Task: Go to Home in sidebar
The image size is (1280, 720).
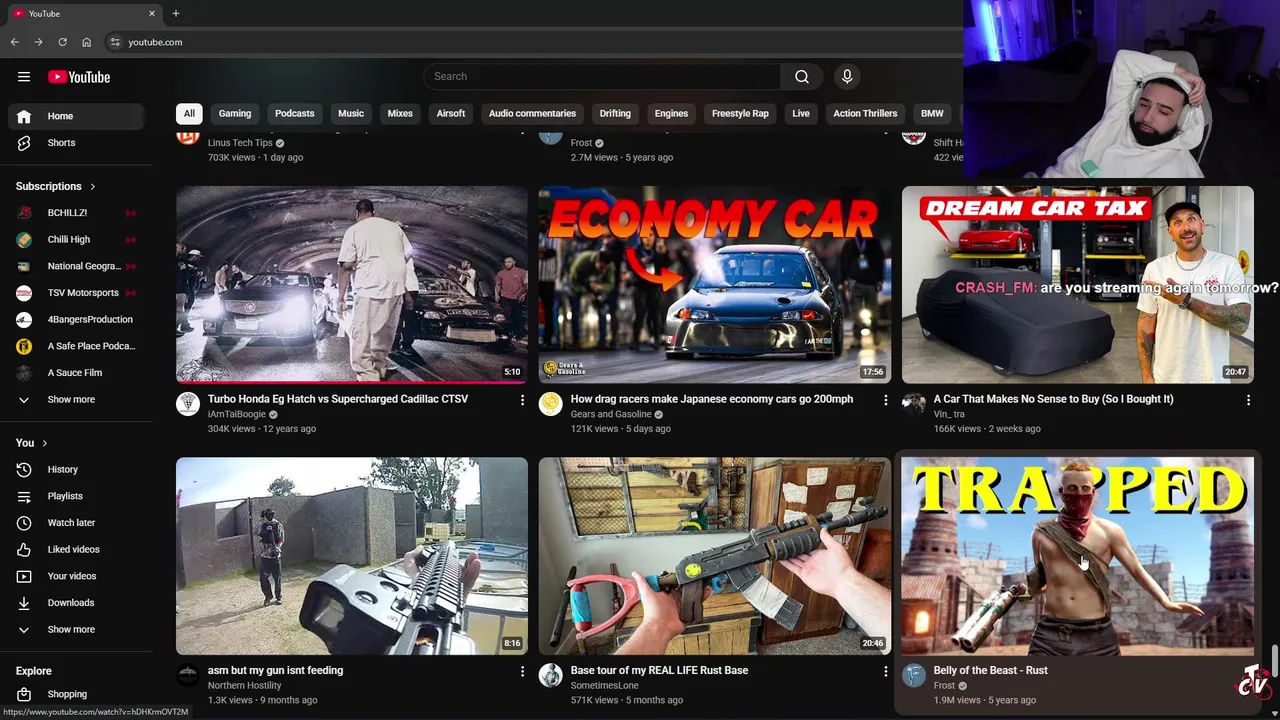Action: (x=76, y=117)
